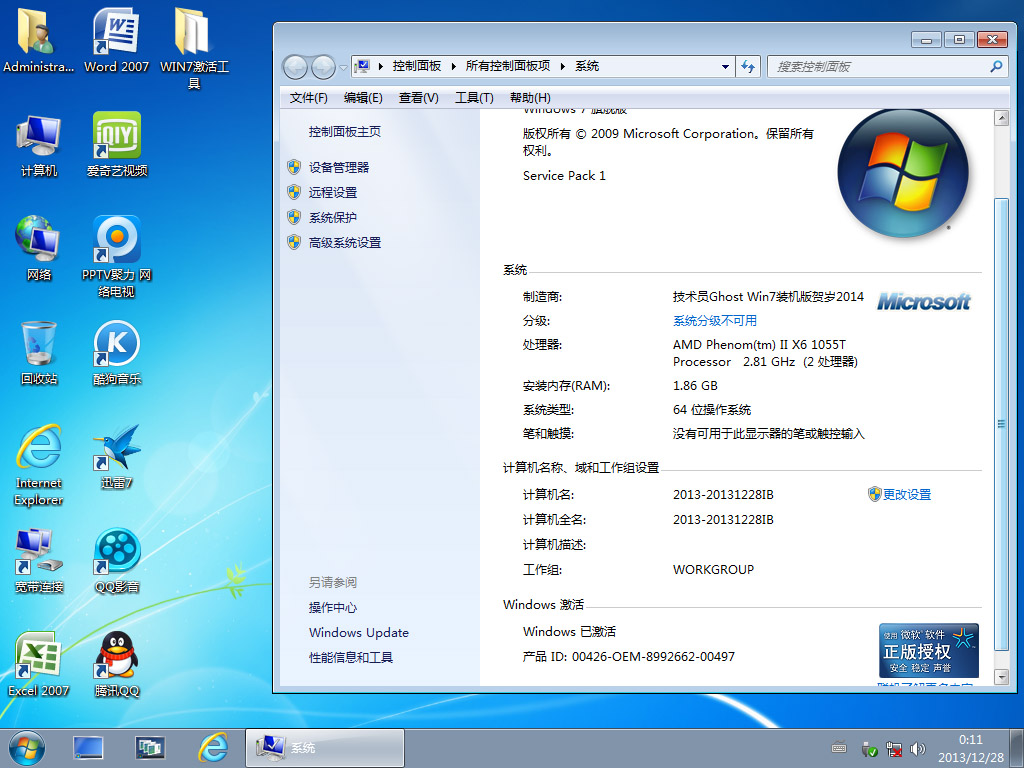
Task: Click Show Desktop taskbar icon
Action: (x=88, y=748)
